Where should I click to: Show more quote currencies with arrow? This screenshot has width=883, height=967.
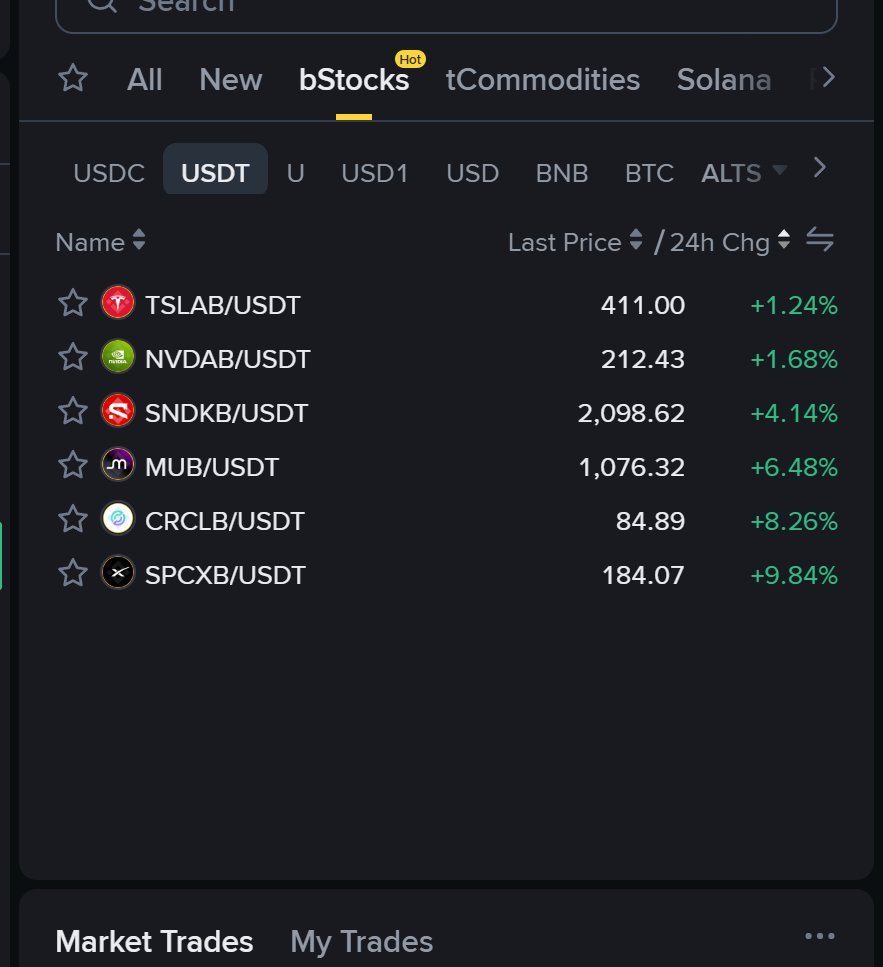[819, 168]
